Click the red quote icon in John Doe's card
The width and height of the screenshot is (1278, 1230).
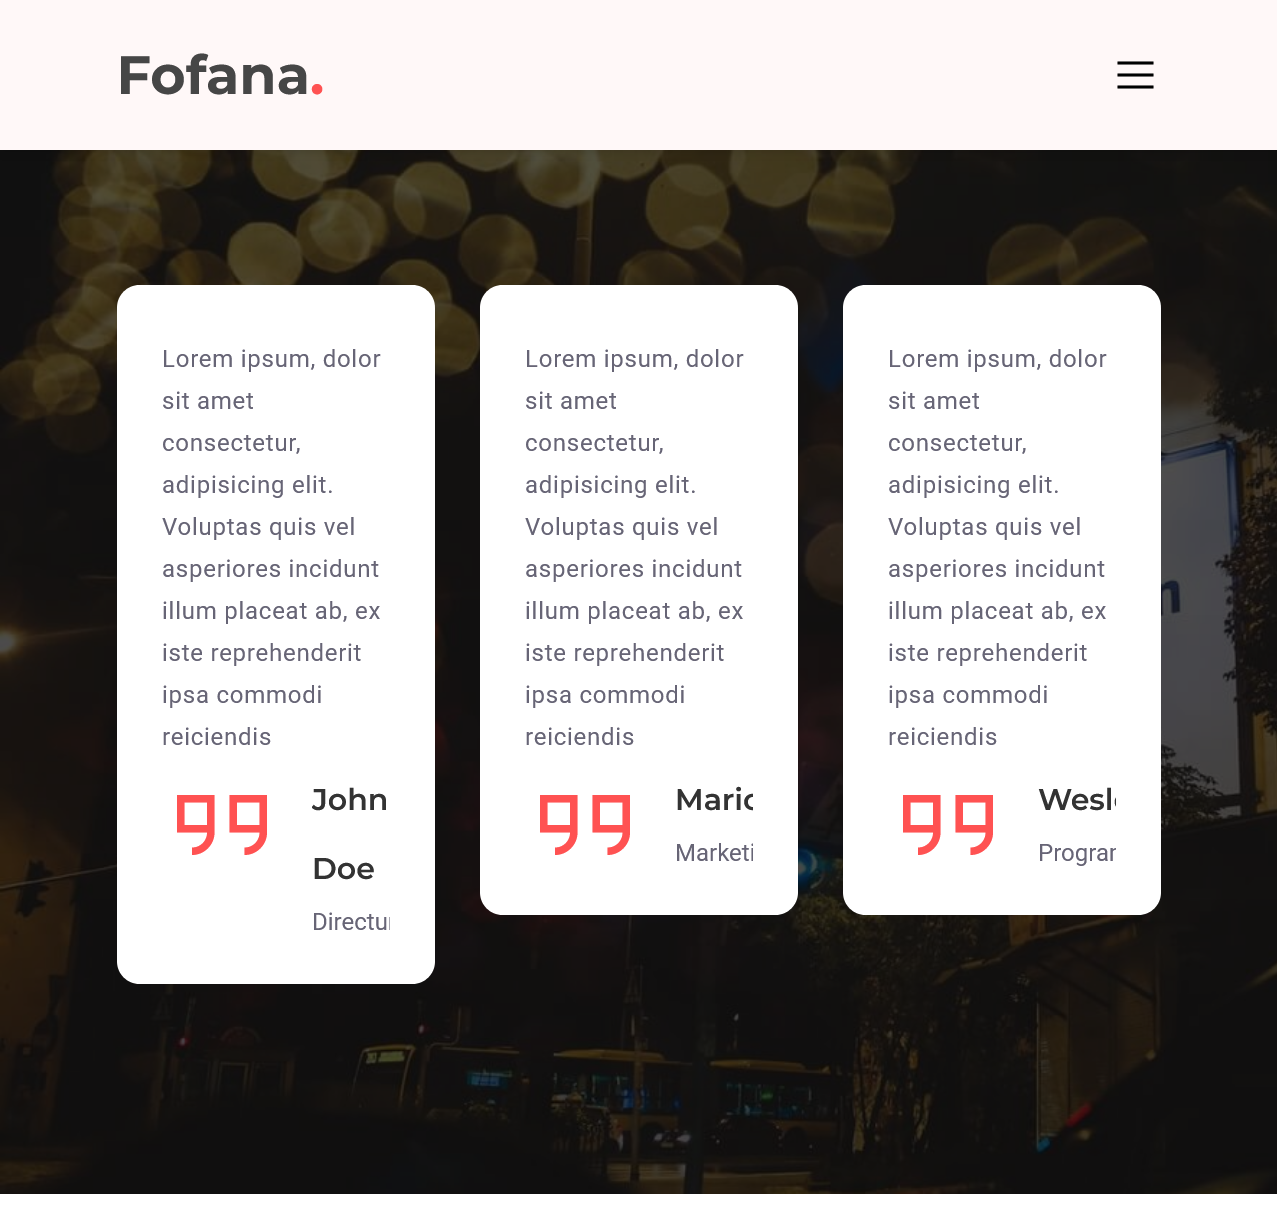(x=223, y=824)
